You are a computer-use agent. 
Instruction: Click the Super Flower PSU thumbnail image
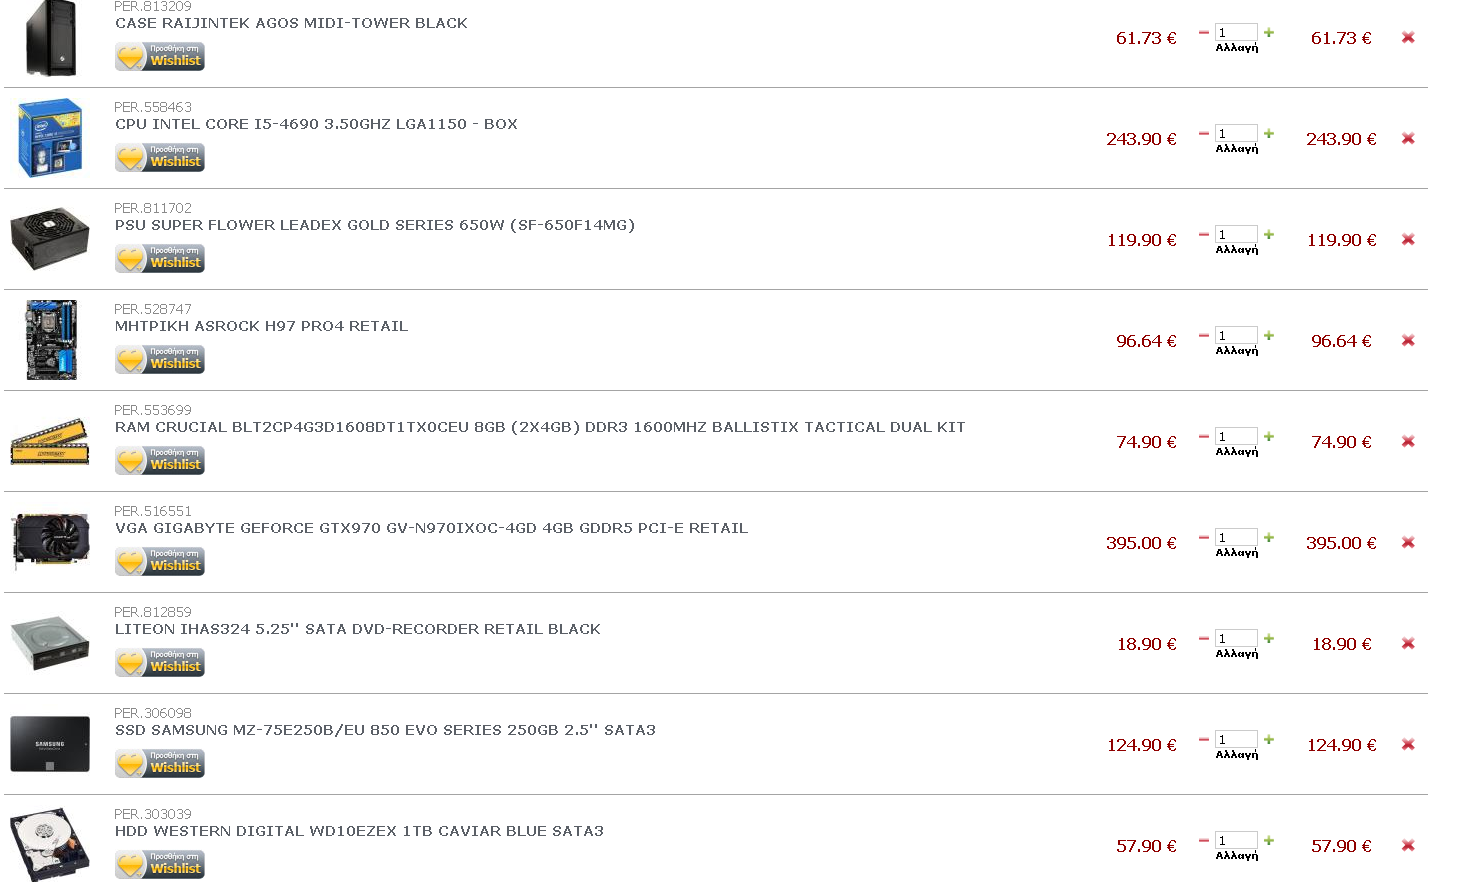tap(50, 238)
